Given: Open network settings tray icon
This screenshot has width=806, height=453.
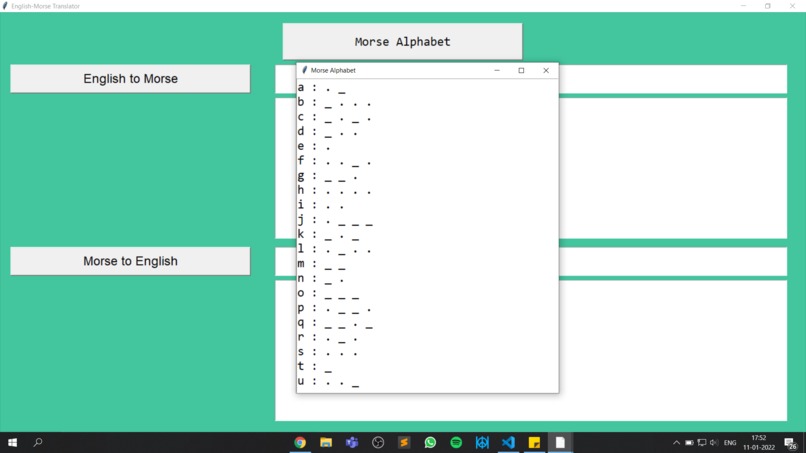Looking at the screenshot, I should tap(702, 442).
